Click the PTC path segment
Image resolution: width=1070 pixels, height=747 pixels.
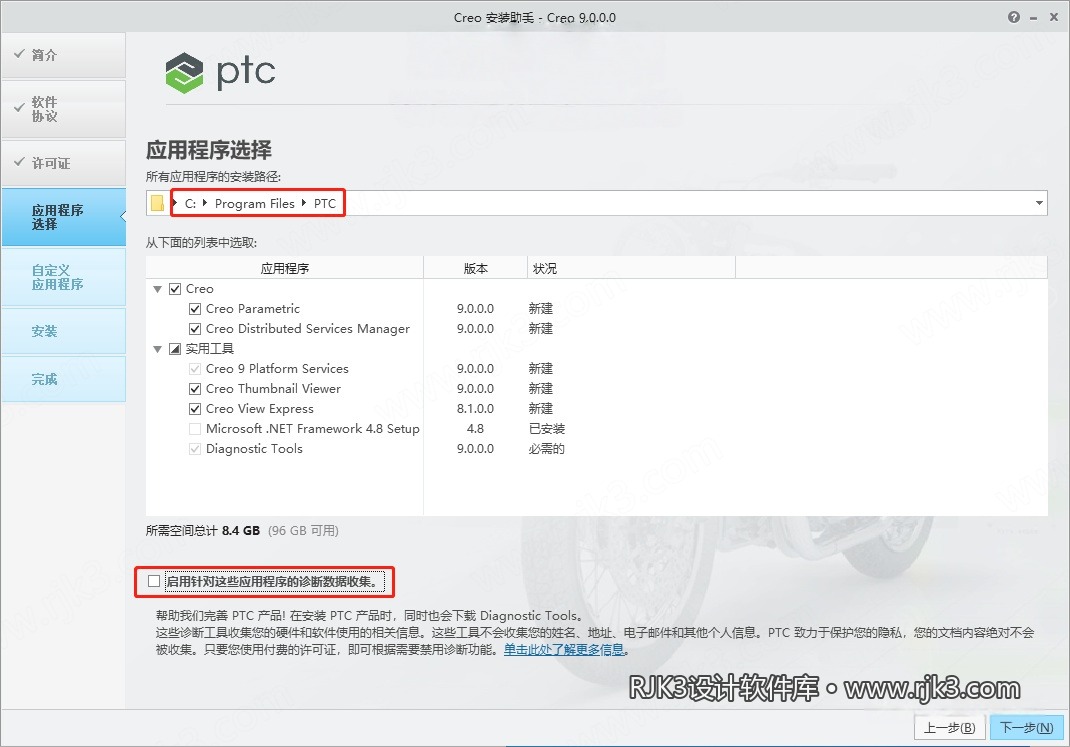[325, 203]
